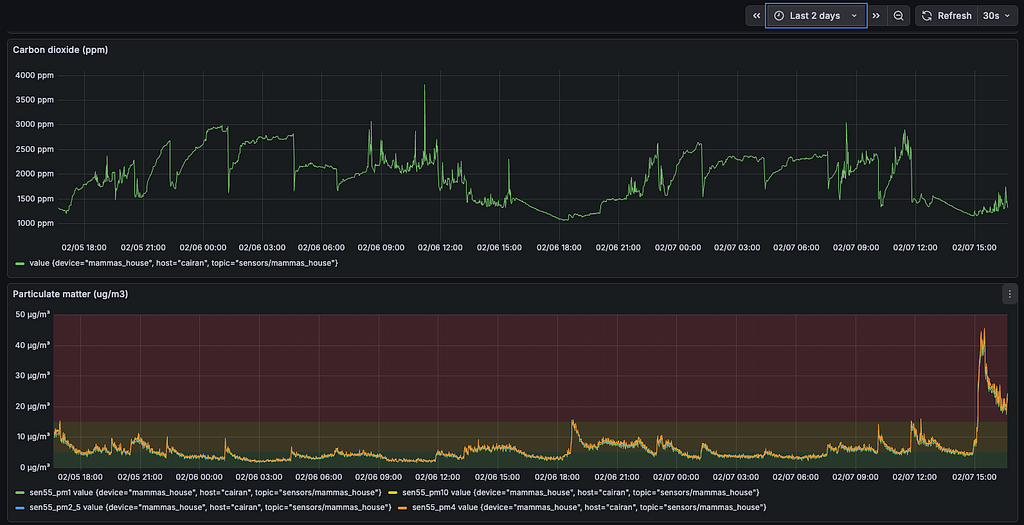Viewport: 1024px width, 525px height.
Task: Shift time range backward with double-left arrows
Action: [x=756, y=16]
